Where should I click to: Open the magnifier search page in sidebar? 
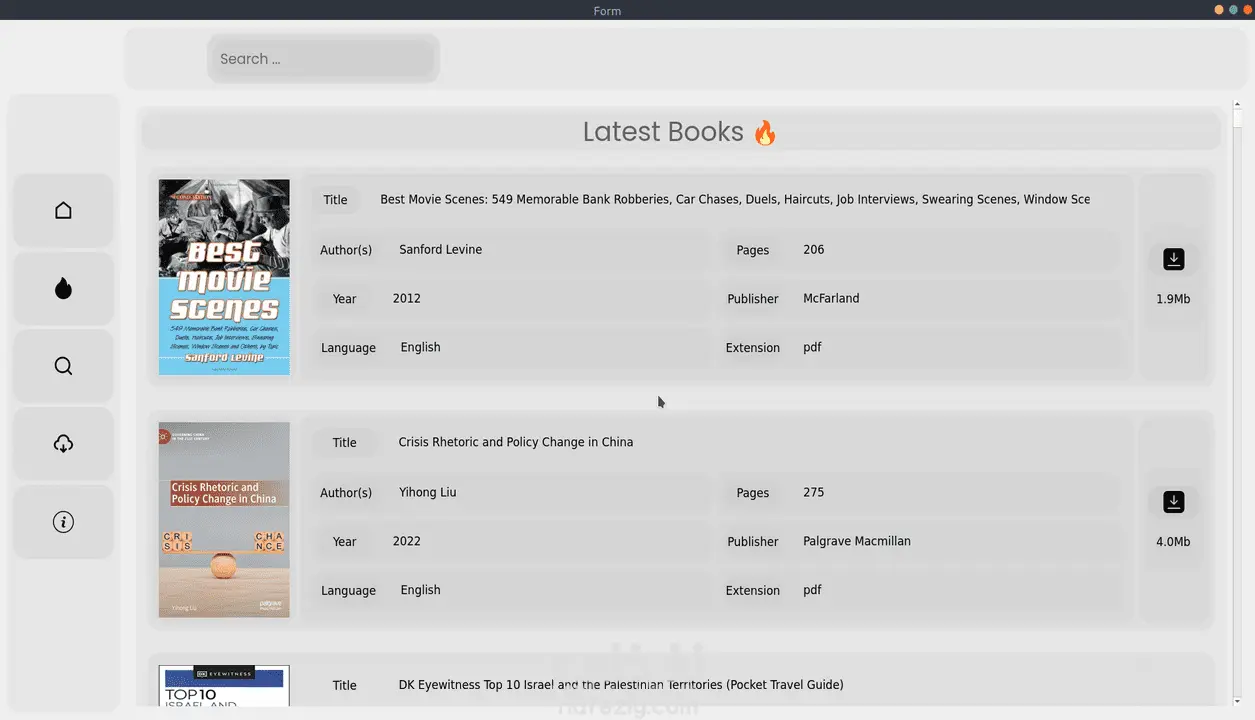click(x=63, y=366)
